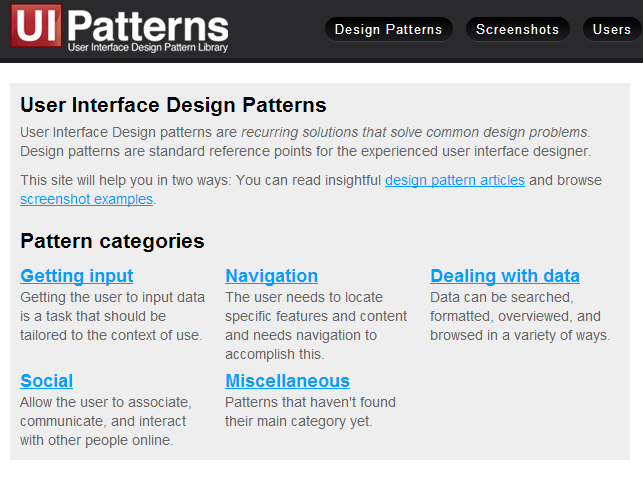Viewport: 643px width, 480px height.
Task: Click the Navigation category description text
Action: [x=316, y=325]
